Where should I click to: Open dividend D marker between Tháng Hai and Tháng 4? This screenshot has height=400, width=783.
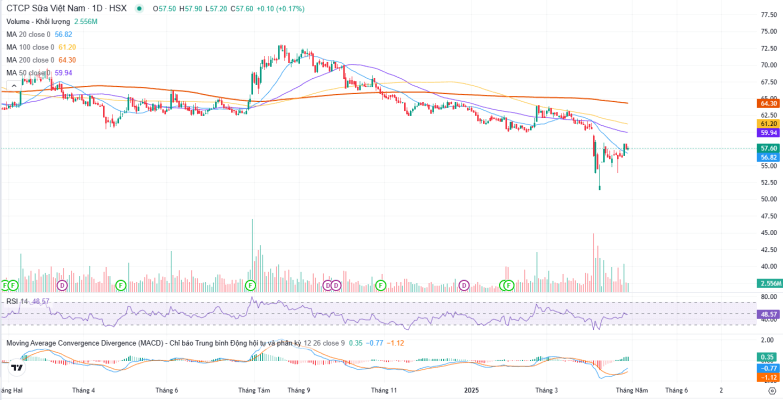(62, 286)
